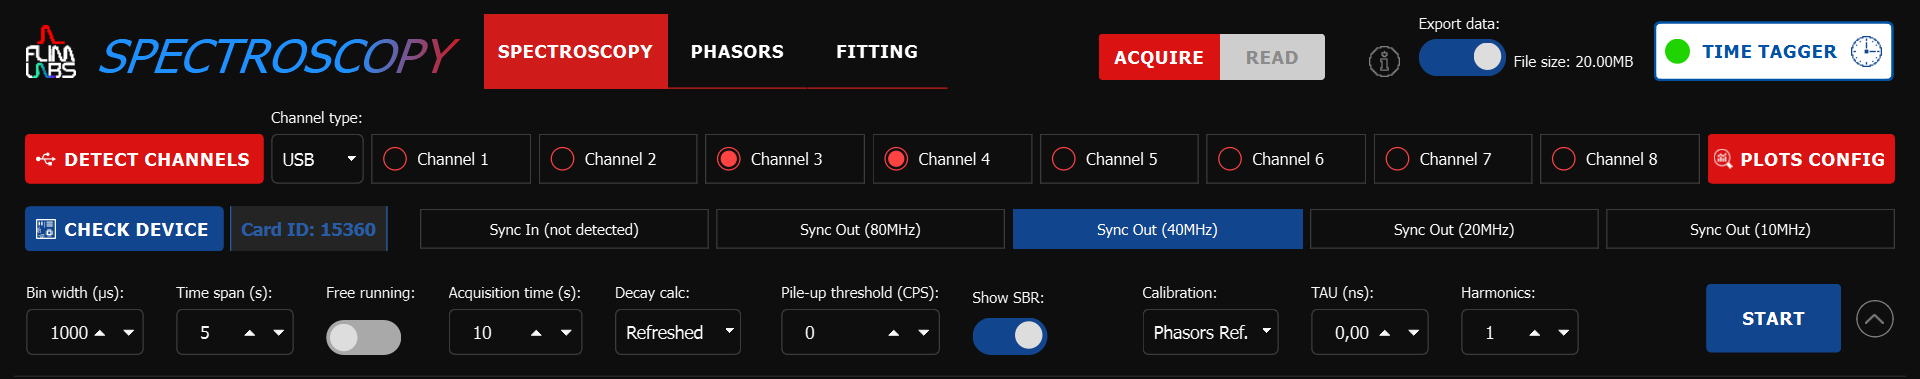Select Sync Out (40MHz)

click(x=1157, y=229)
